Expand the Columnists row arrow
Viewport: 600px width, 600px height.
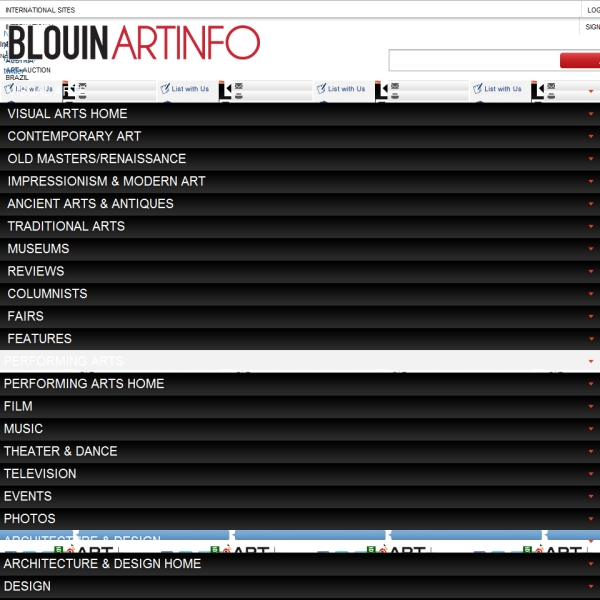[x=591, y=294]
